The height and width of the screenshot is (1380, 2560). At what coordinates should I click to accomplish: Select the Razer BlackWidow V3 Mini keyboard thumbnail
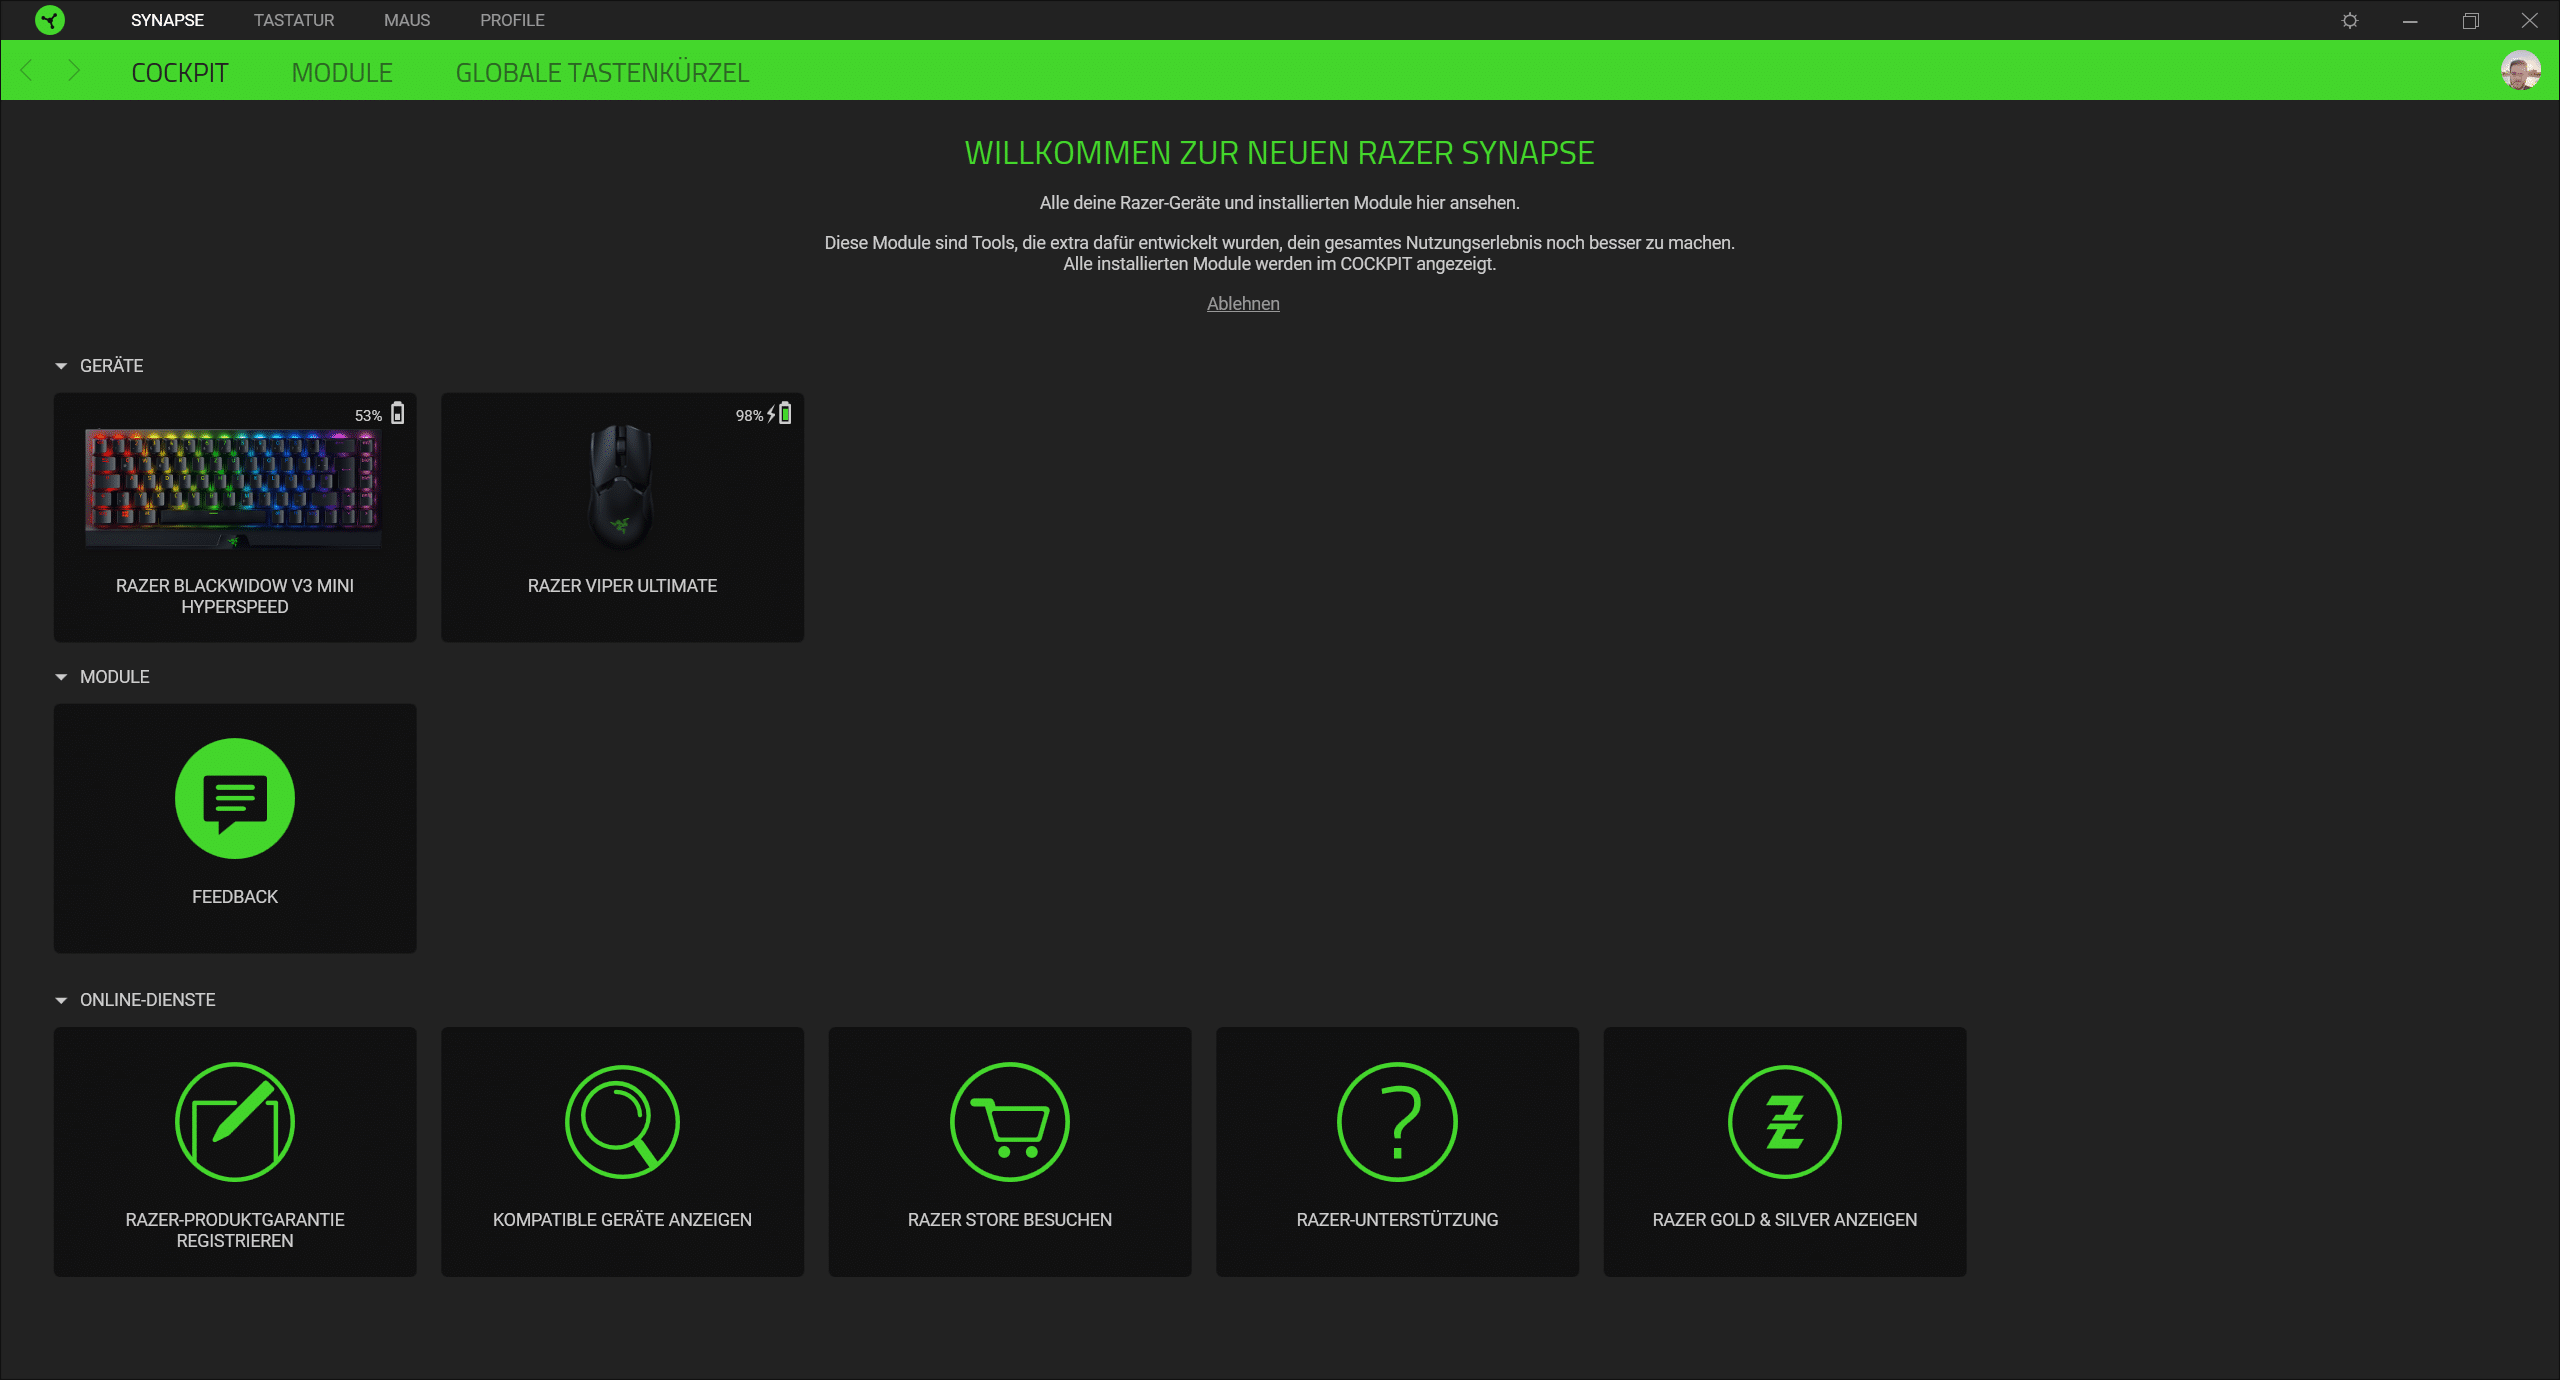[x=234, y=488]
